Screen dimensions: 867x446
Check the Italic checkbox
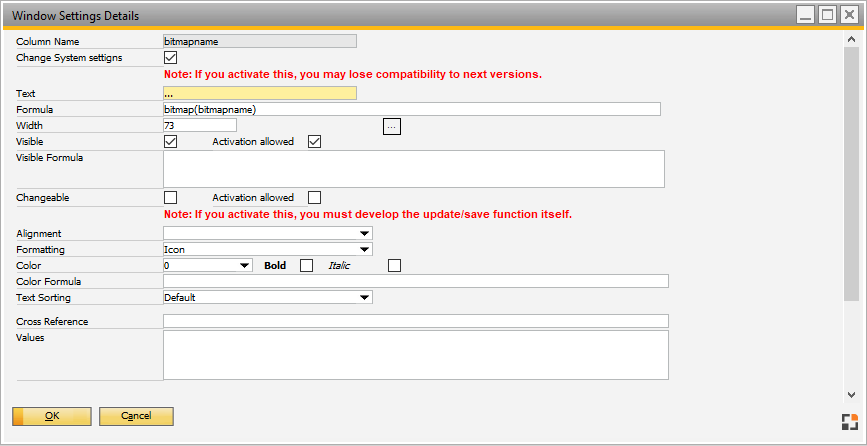394,265
